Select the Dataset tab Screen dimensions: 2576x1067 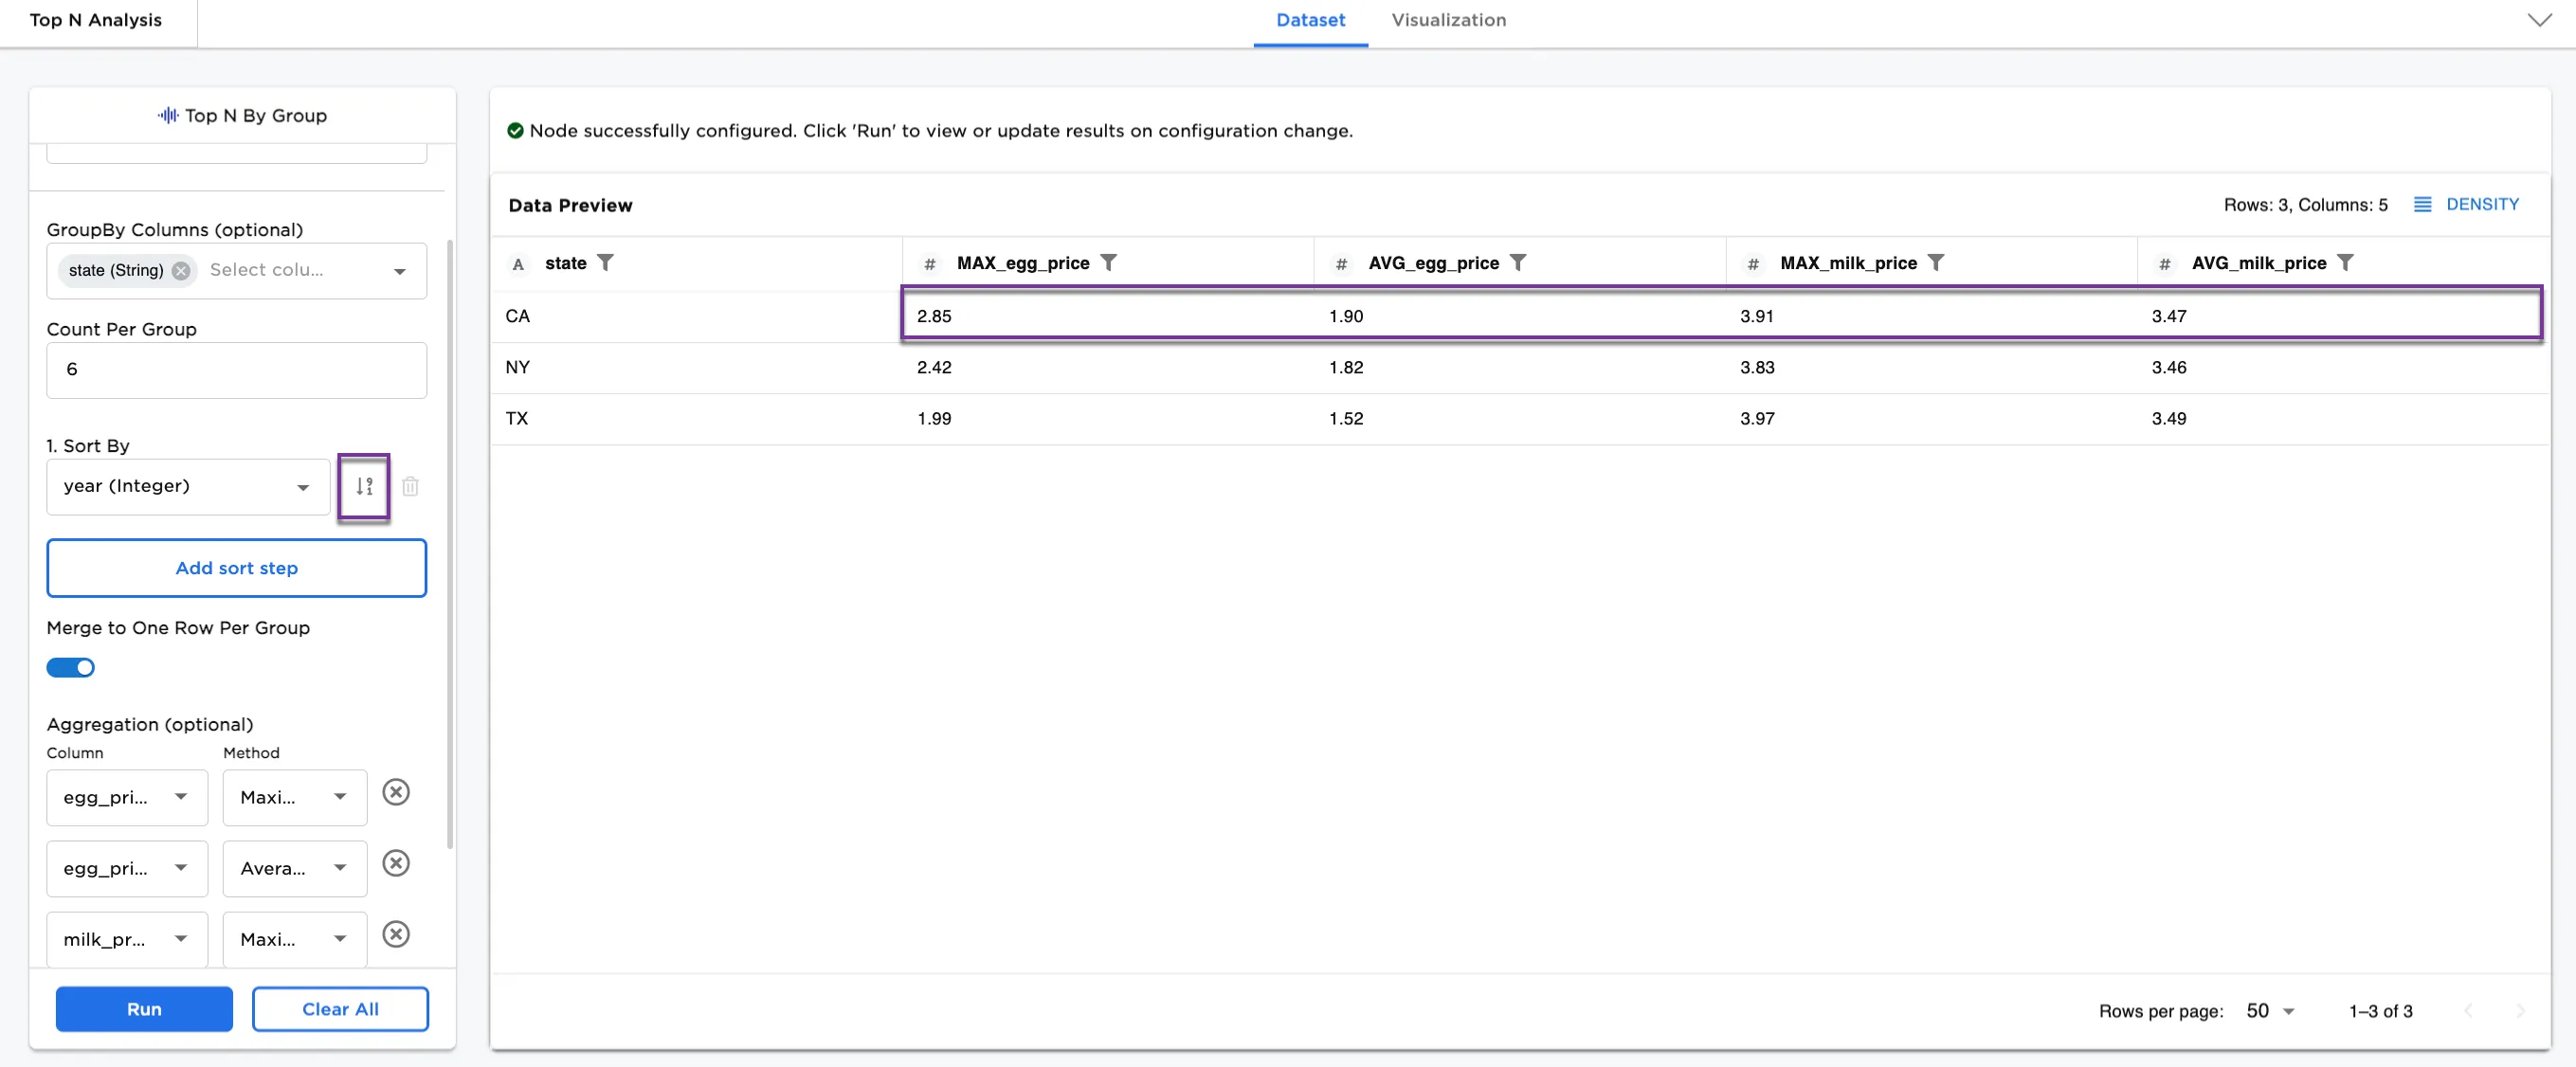coord(1310,20)
